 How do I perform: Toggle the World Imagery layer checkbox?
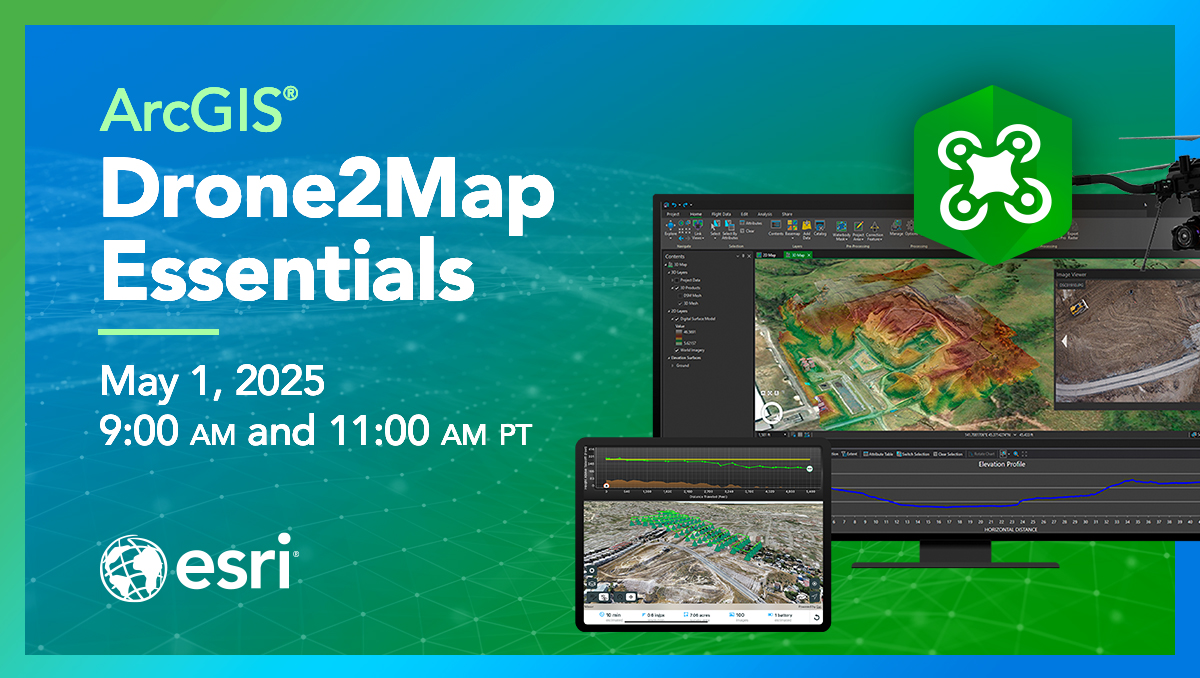tap(677, 350)
